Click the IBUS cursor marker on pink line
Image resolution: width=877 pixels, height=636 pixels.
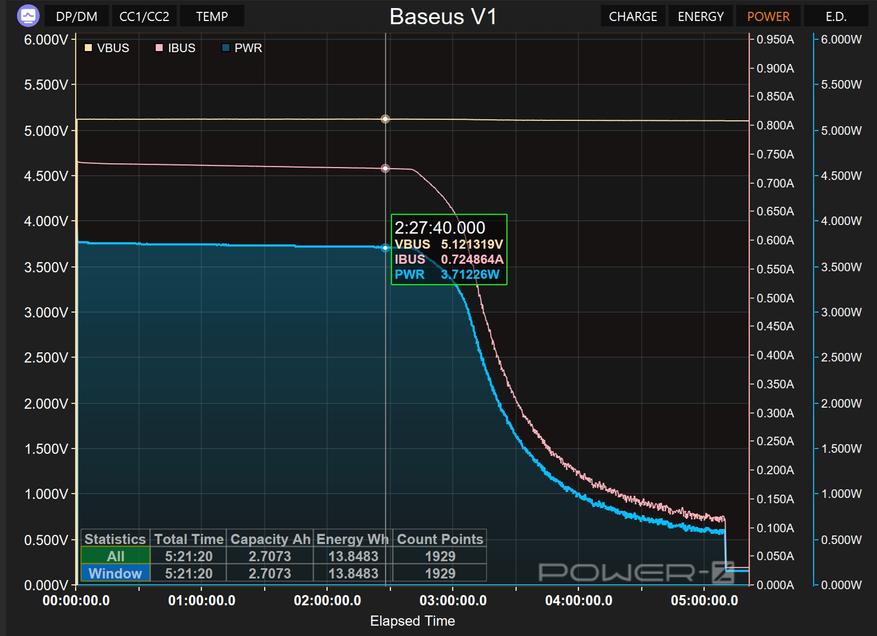(x=385, y=168)
